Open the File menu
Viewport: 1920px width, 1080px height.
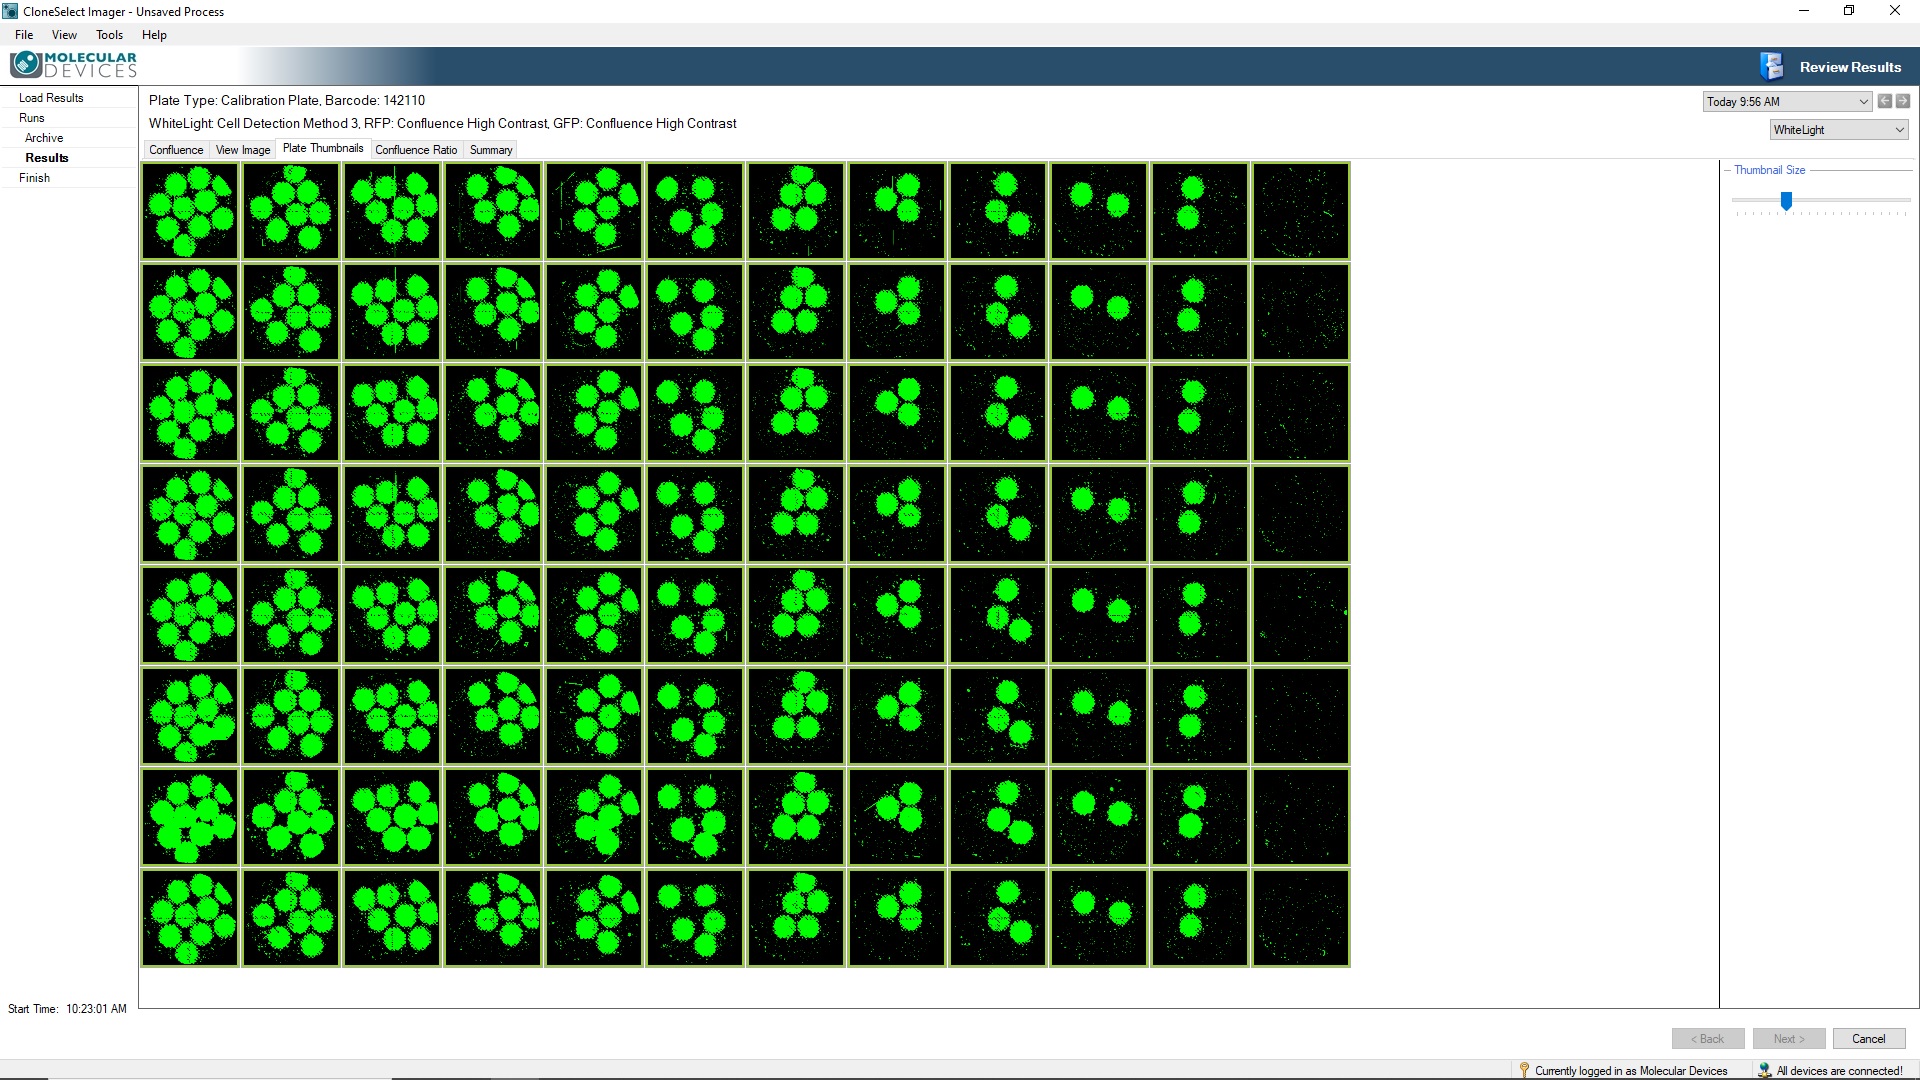[x=24, y=34]
